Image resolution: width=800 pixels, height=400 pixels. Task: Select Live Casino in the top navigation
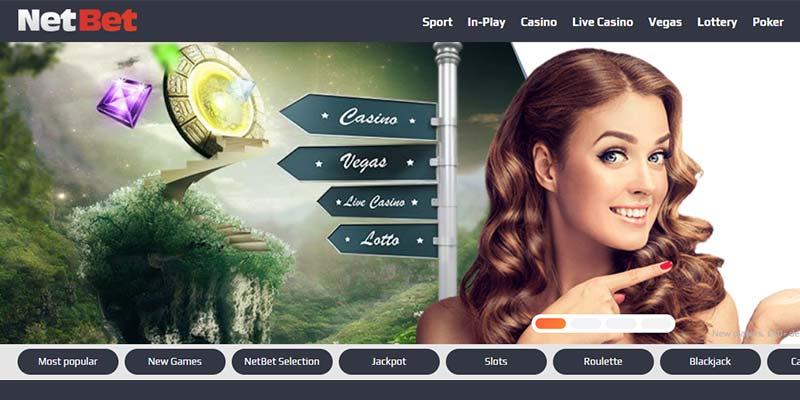603,22
